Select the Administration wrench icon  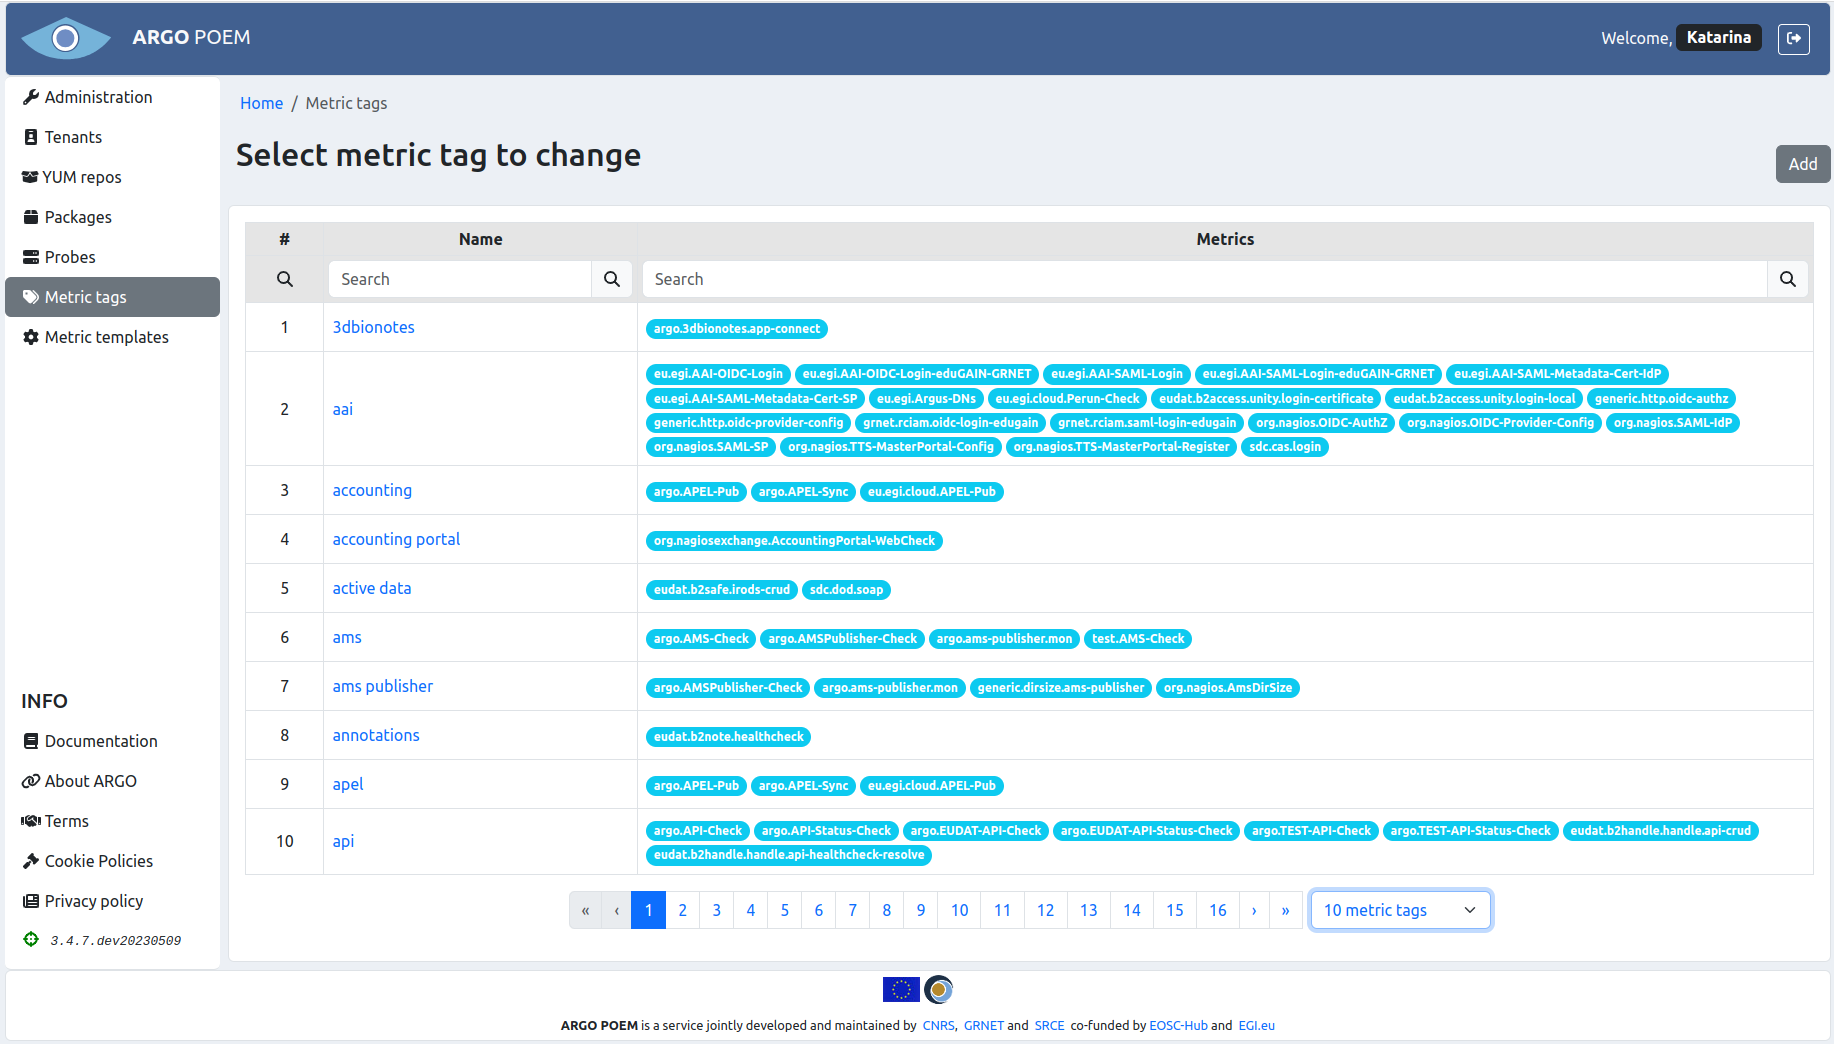coord(30,96)
